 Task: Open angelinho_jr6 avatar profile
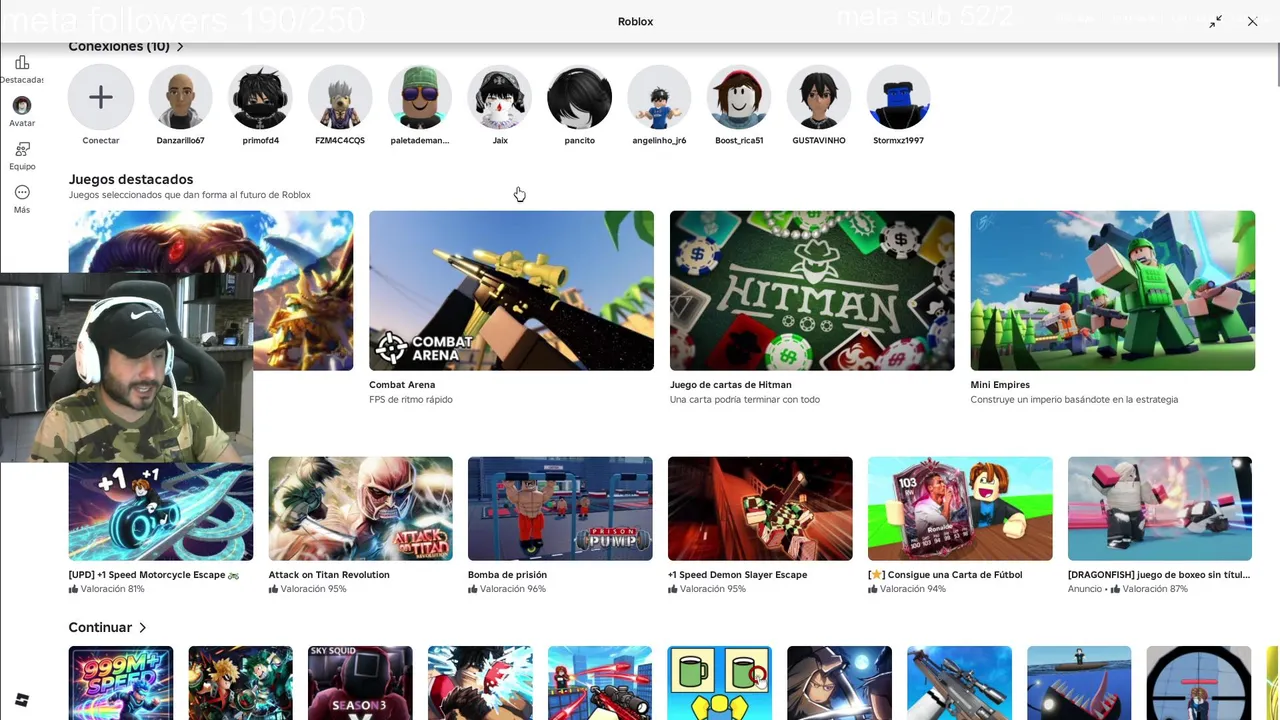[x=659, y=97]
